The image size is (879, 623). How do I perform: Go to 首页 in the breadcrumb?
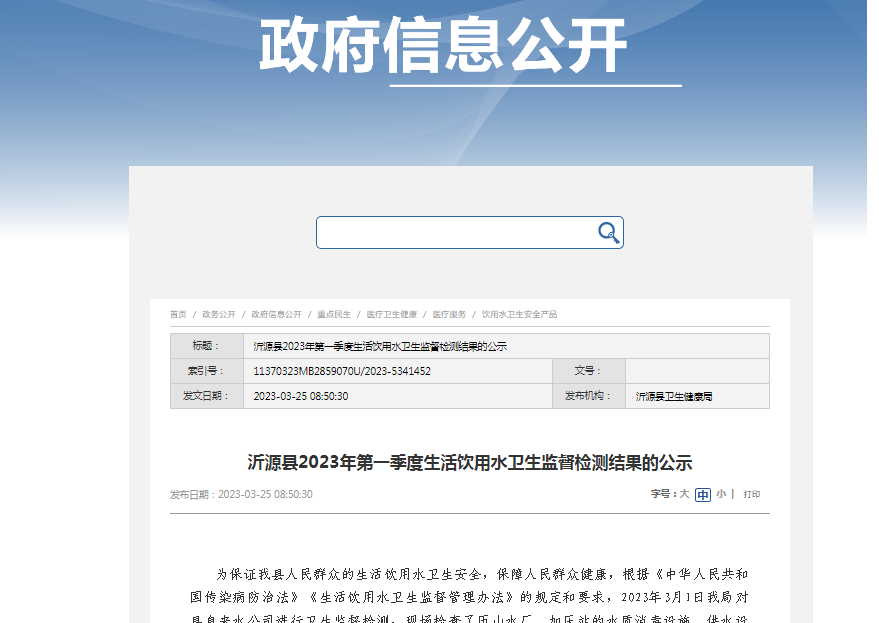tap(178, 314)
